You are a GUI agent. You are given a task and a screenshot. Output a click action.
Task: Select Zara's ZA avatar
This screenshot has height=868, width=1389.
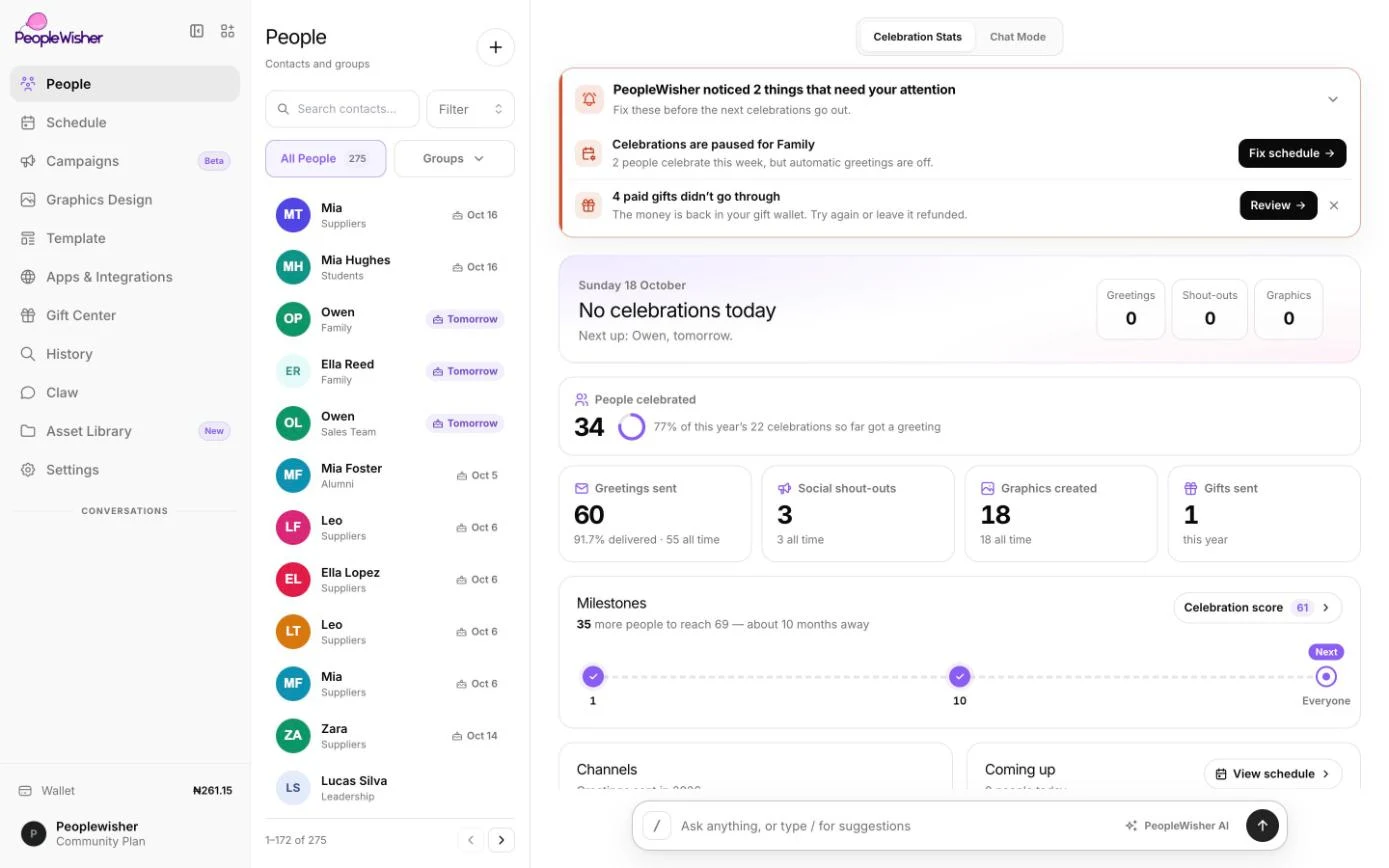[293, 735]
